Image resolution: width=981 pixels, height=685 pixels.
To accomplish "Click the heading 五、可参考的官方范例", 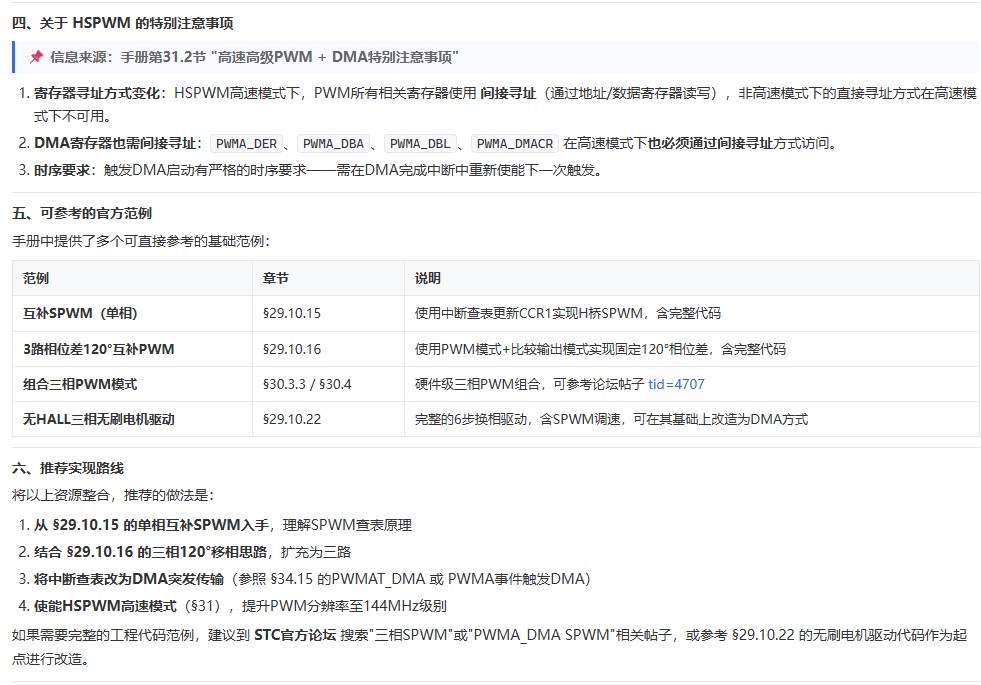I will [x=82, y=213].
